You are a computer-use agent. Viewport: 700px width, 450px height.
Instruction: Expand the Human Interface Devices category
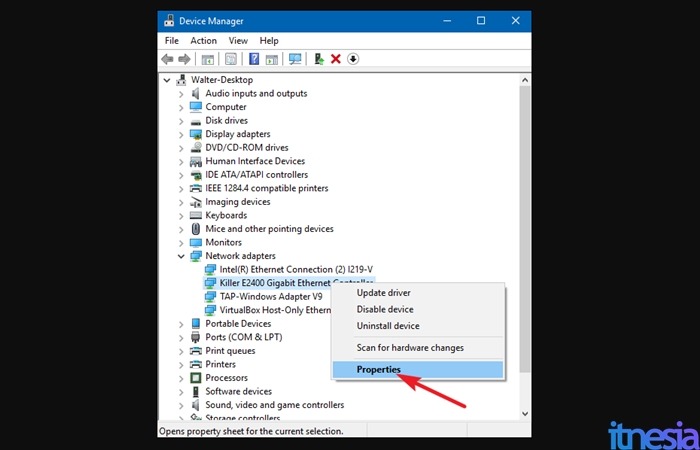click(181, 161)
